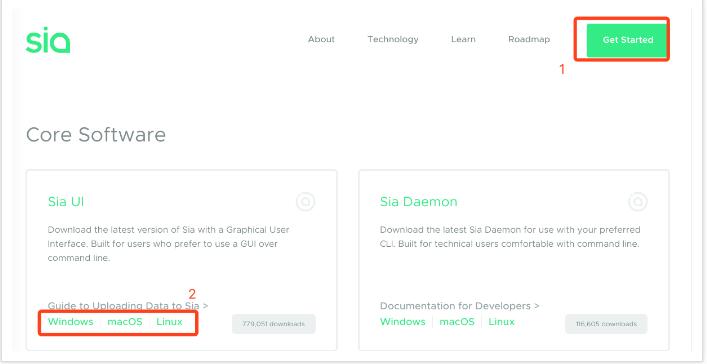
Task: Go to the Learn page
Action: (x=463, y=39)
